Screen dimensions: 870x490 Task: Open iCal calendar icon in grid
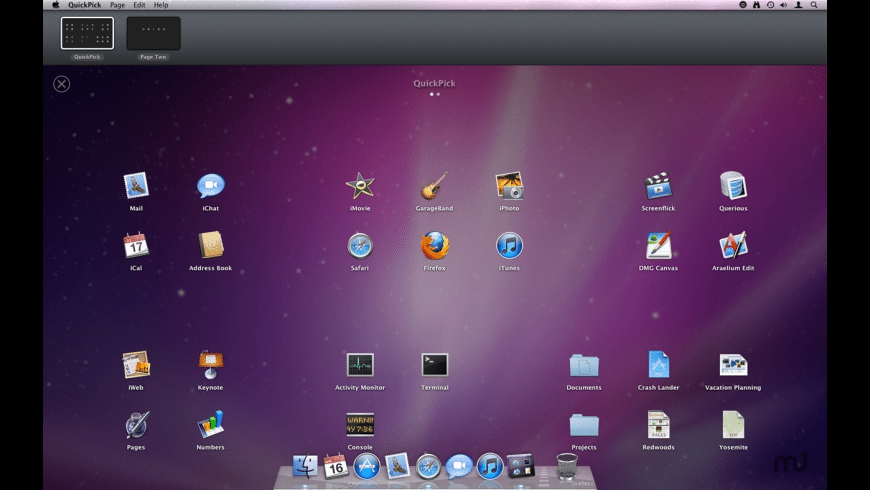(136, 245)
